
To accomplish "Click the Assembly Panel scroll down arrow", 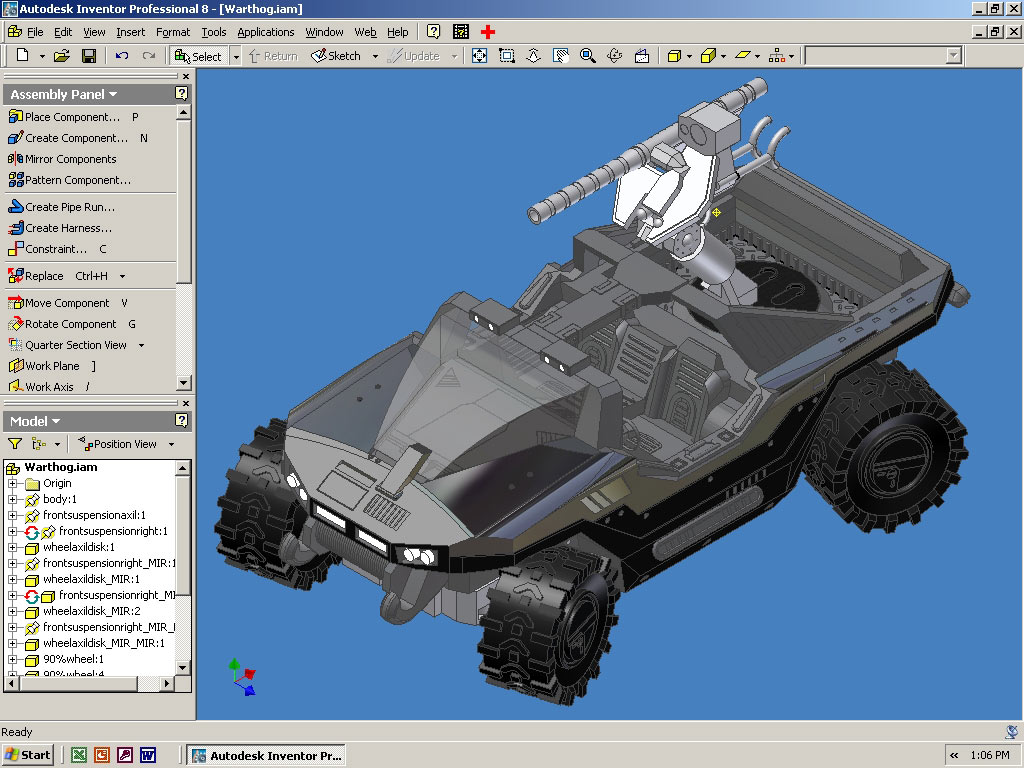I will pyautogui.click(x=184, y=383).
